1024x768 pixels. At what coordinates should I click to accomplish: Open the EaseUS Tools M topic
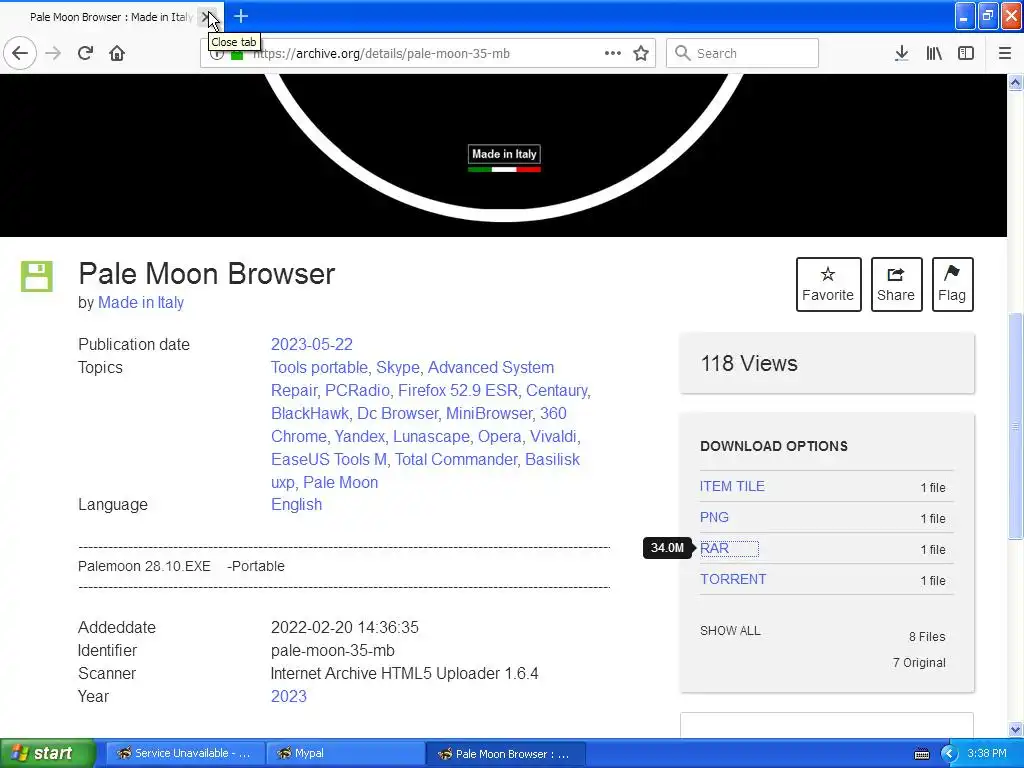(328, 459)
